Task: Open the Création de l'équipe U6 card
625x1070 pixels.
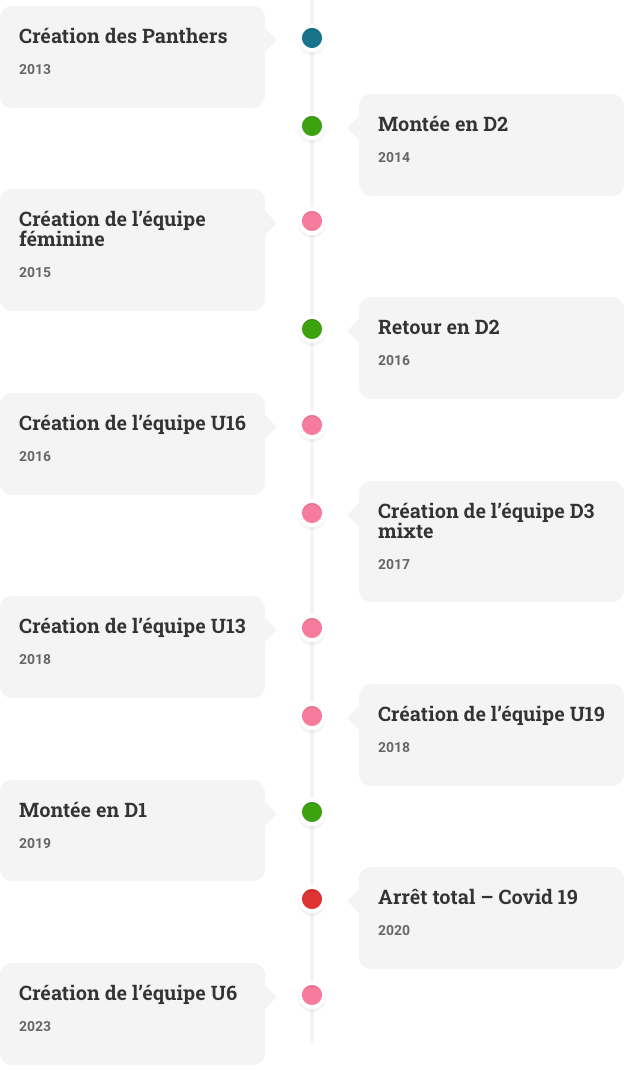Action: (132, 1014)
